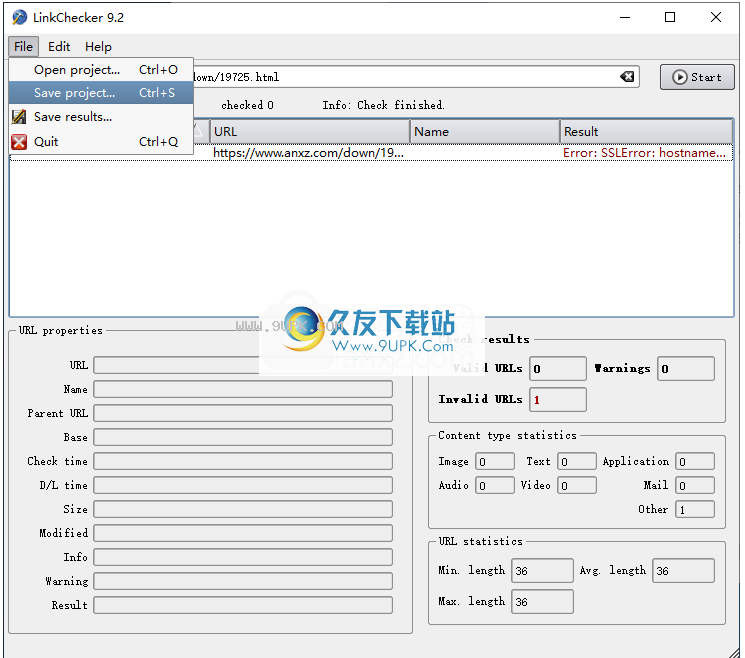Close the LinkChecker window
This screenshot has height=658, width=745.
tap(716, 18)
